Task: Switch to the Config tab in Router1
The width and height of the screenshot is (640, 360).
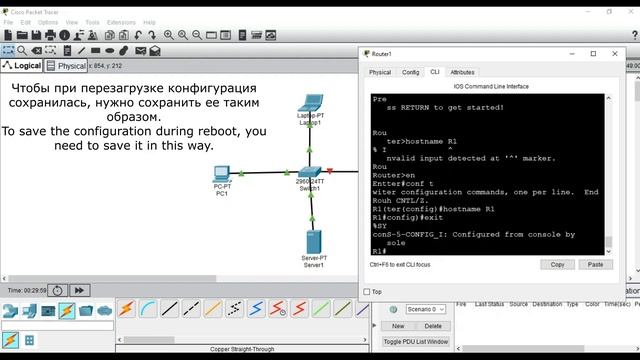Action: pyautogui.click(x=410, y=72)
